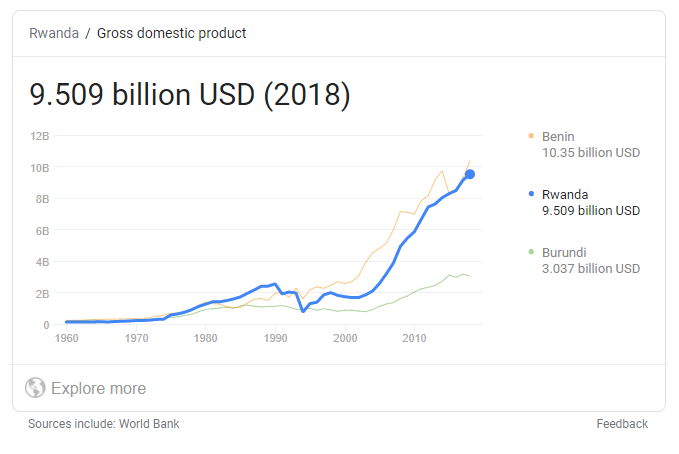Click the 1990 label on the x-axis

pyautogui.click(x=275, y=339)
